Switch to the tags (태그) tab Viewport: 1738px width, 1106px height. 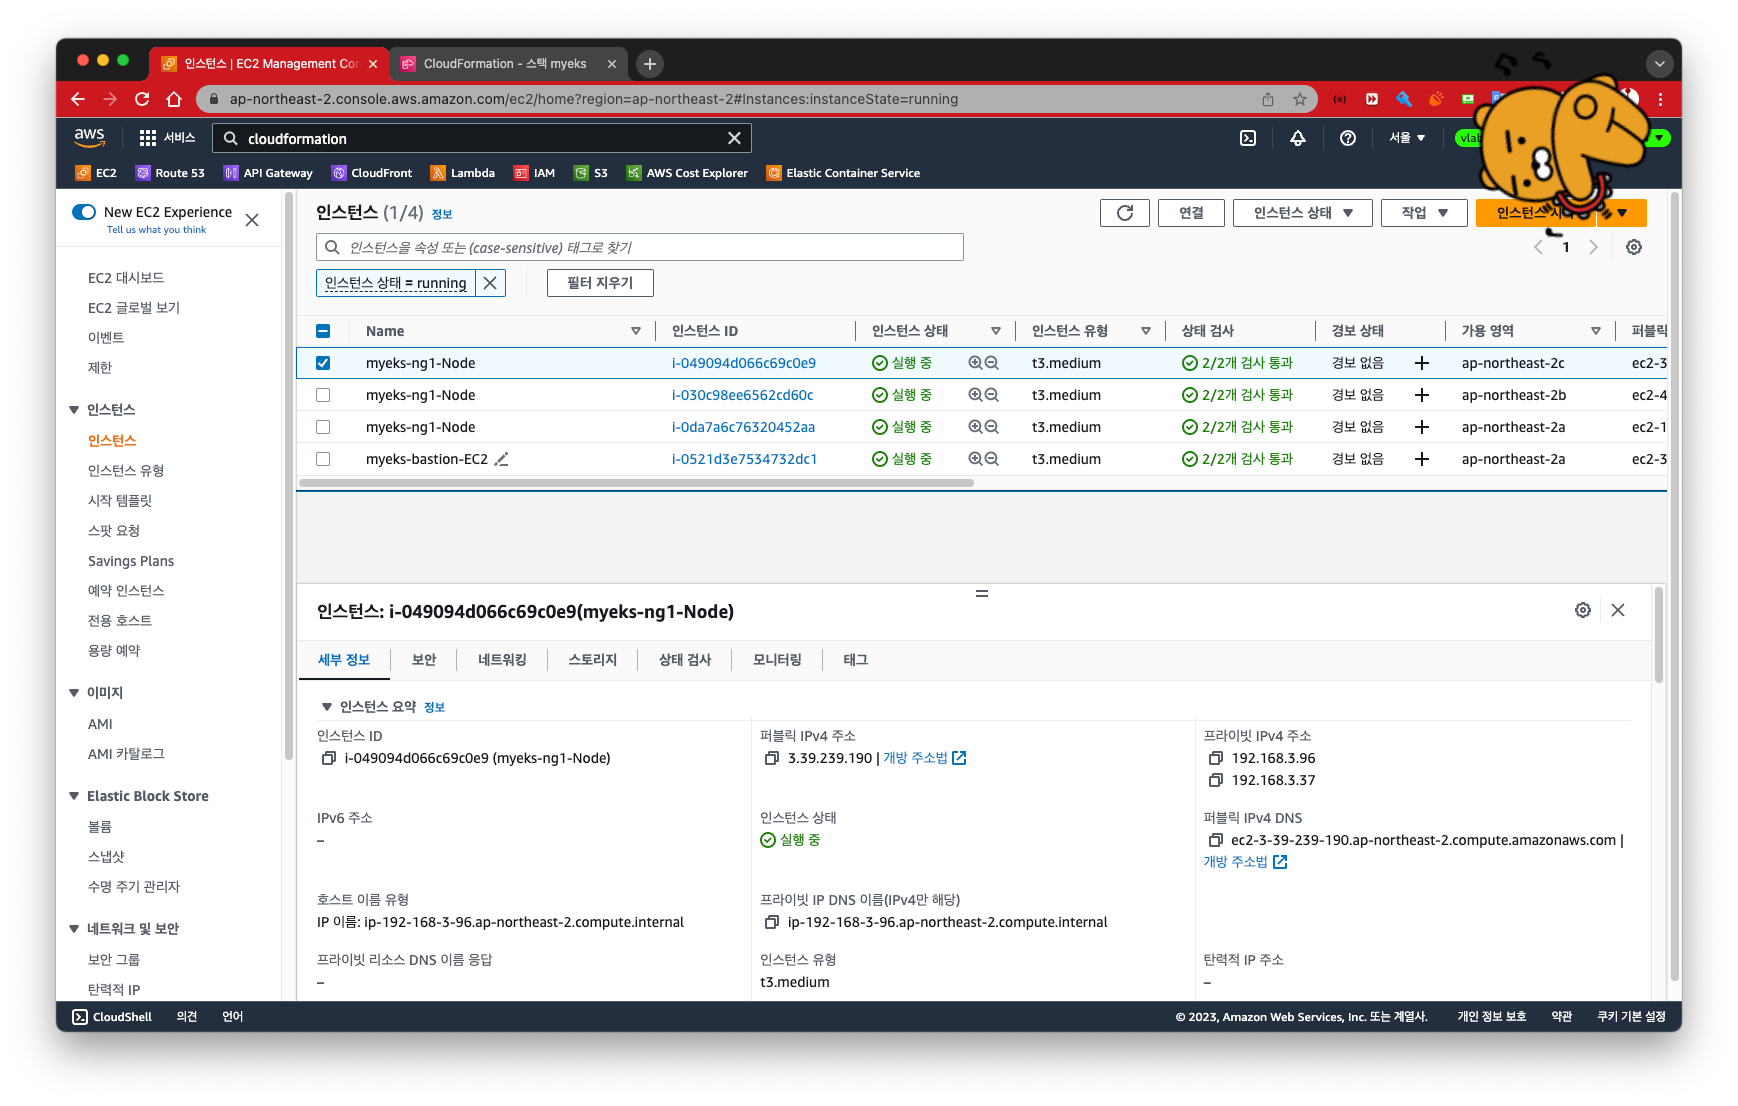coord(856,660)
